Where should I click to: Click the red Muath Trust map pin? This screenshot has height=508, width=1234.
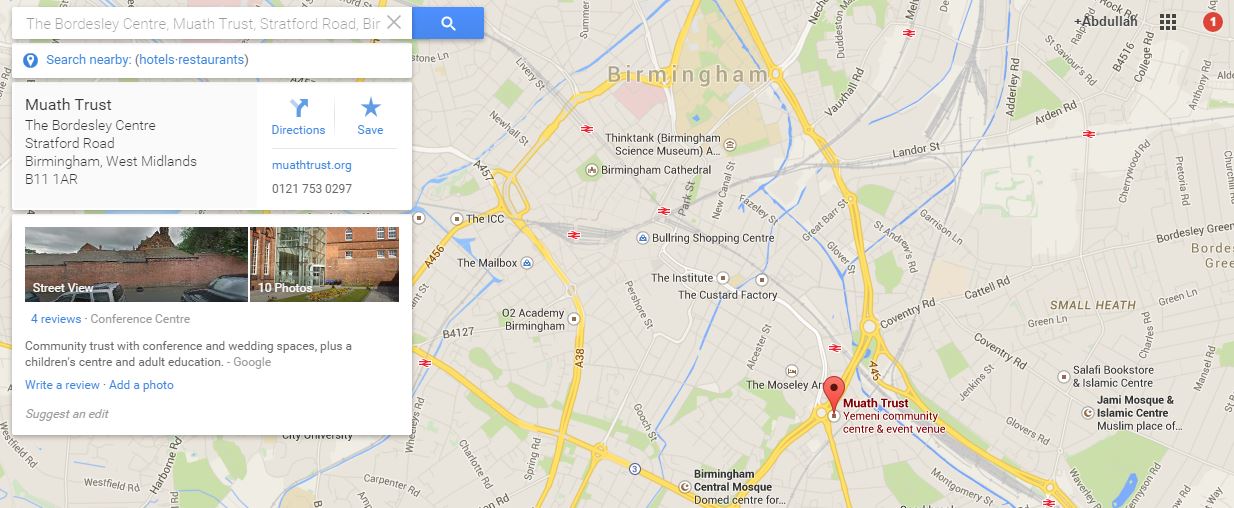(833, 395)
